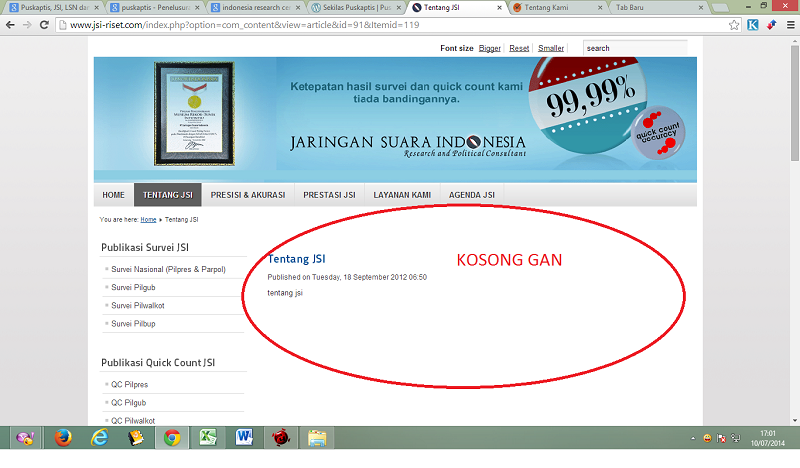Open Chrome hamburger menu
800x468 pixels.
pos(790,24)
